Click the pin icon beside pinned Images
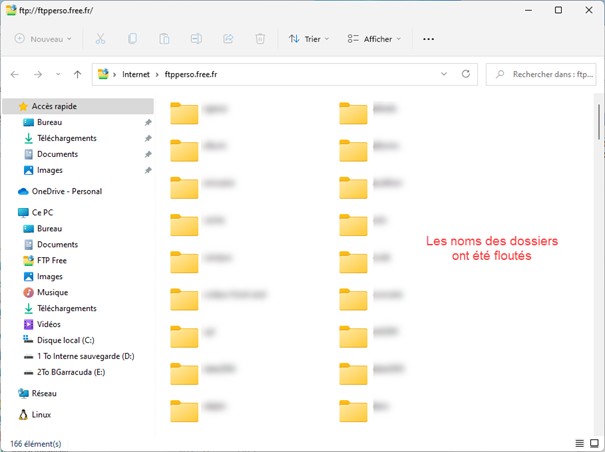 pos(148,170)
